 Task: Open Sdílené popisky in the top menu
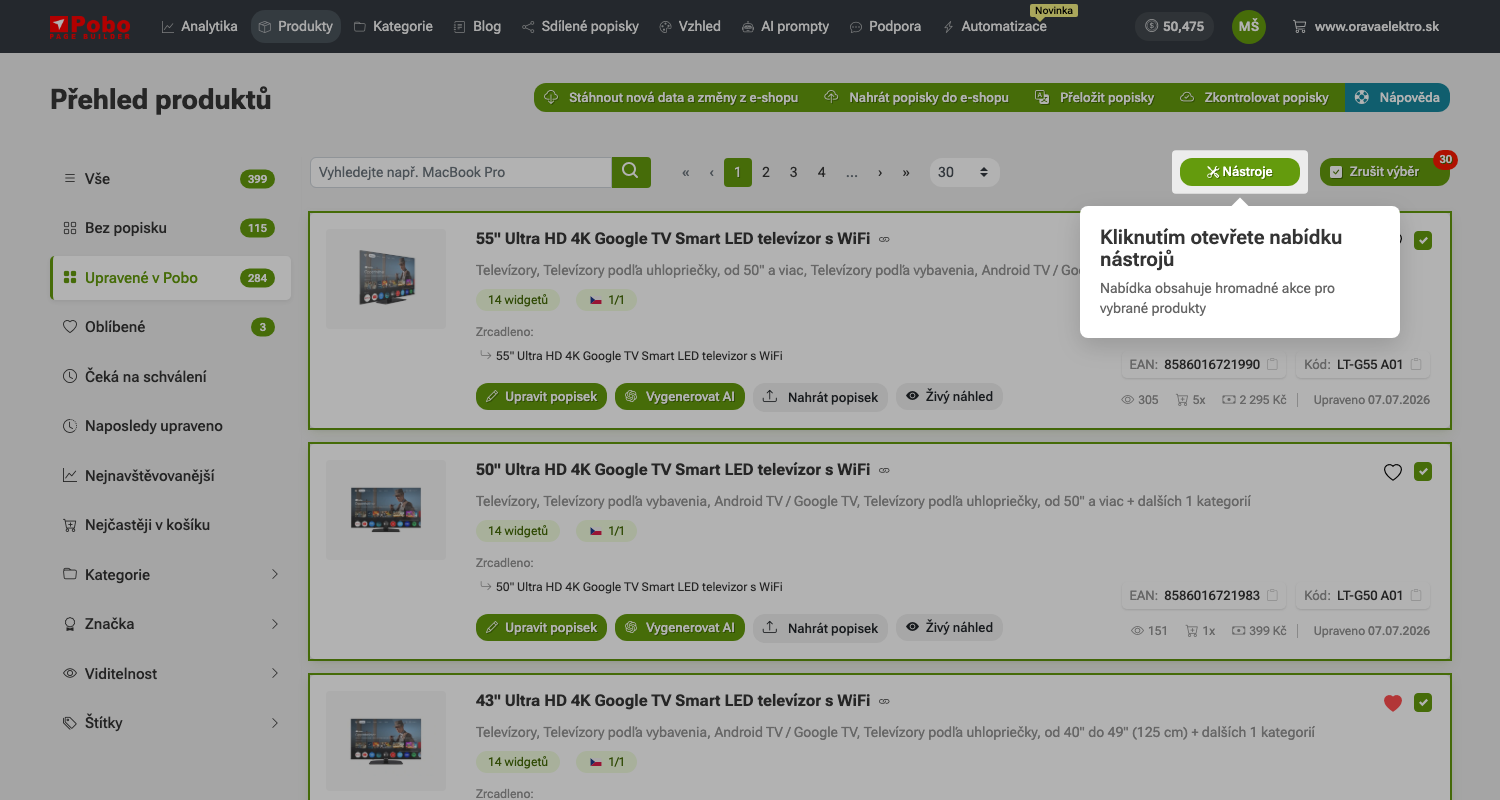coord(580,26)
